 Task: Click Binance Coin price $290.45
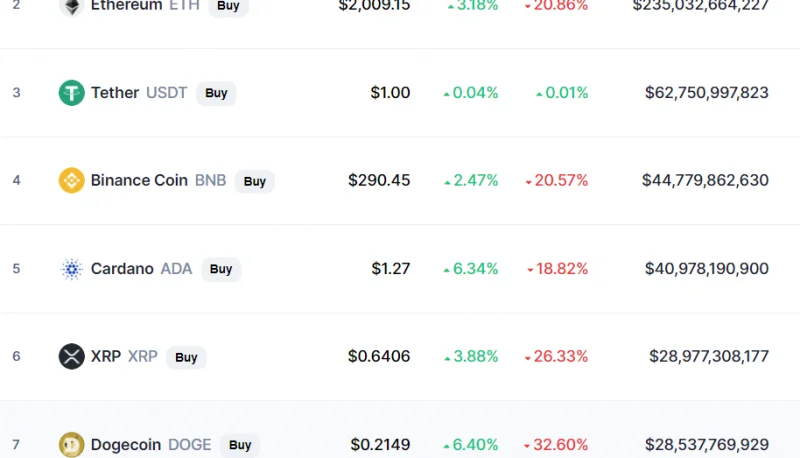[379, 181]
